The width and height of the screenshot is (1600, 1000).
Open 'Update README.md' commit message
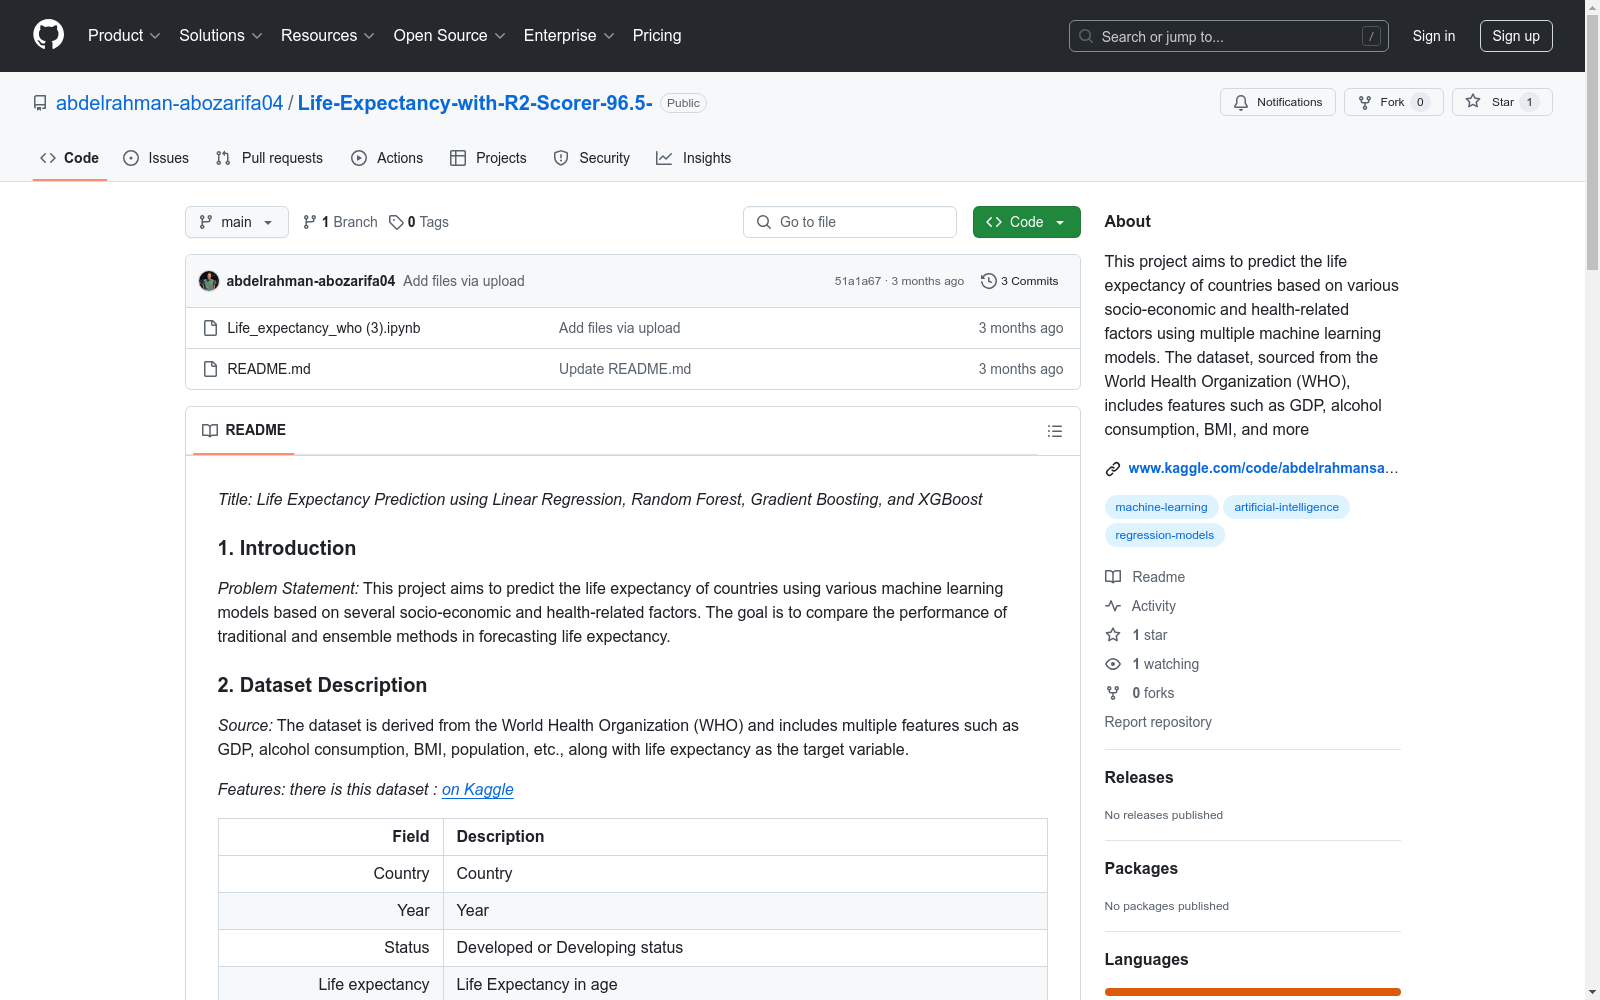(x=625, y=369)
